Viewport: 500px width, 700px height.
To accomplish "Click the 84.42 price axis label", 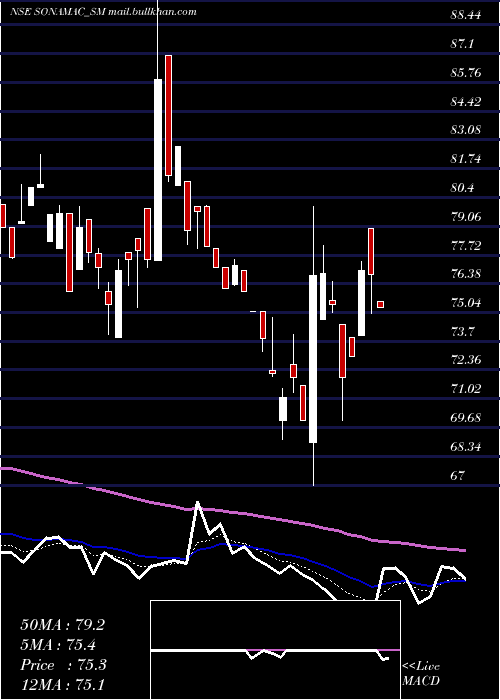I will 466,102.
